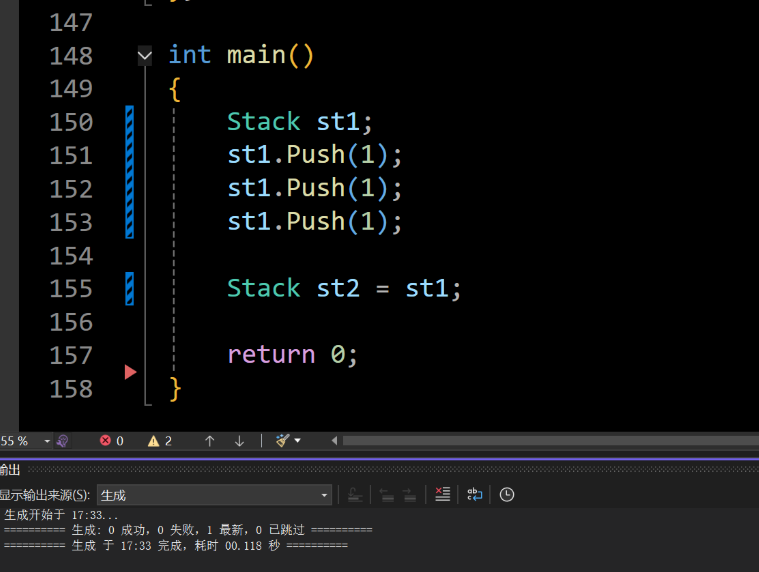Viewport: 759px width, 572px height.
Task: Click 'st1.Push(1);' on line 152
Action: coord(315,188)
